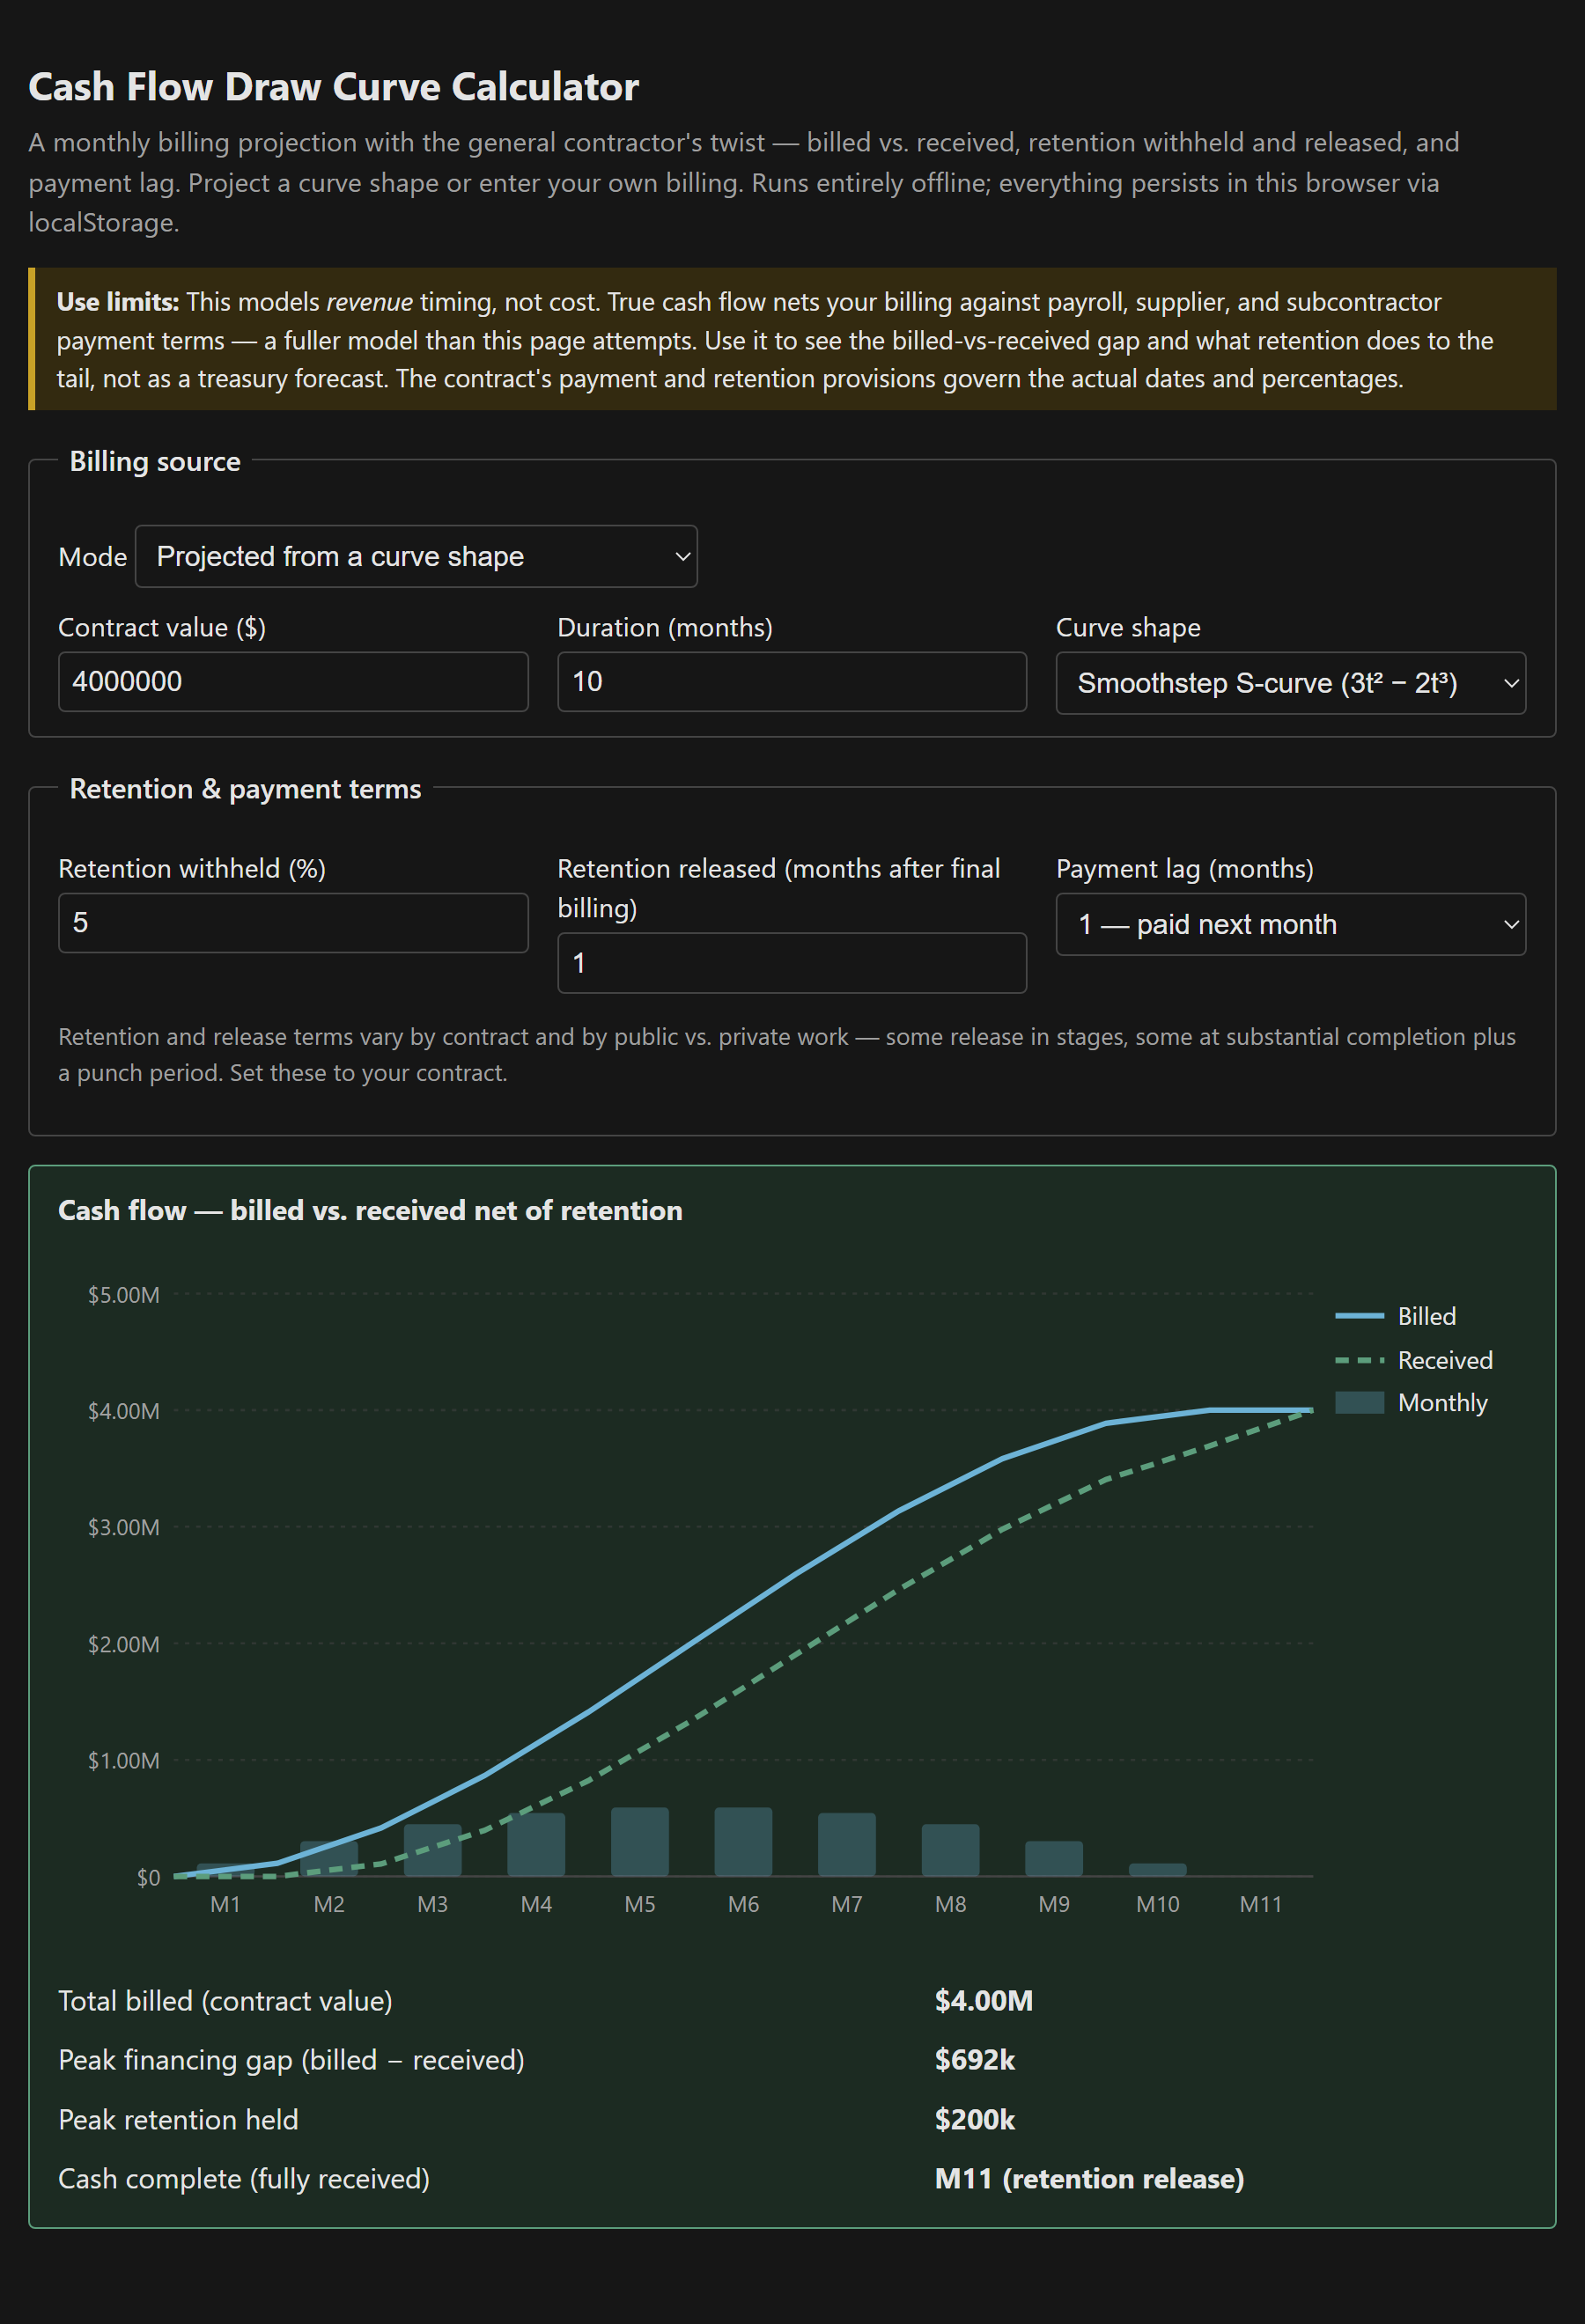Click the Monthly legend bar swatch
Screen dimensions: 1585x2324
[x=1359, y=1402]
